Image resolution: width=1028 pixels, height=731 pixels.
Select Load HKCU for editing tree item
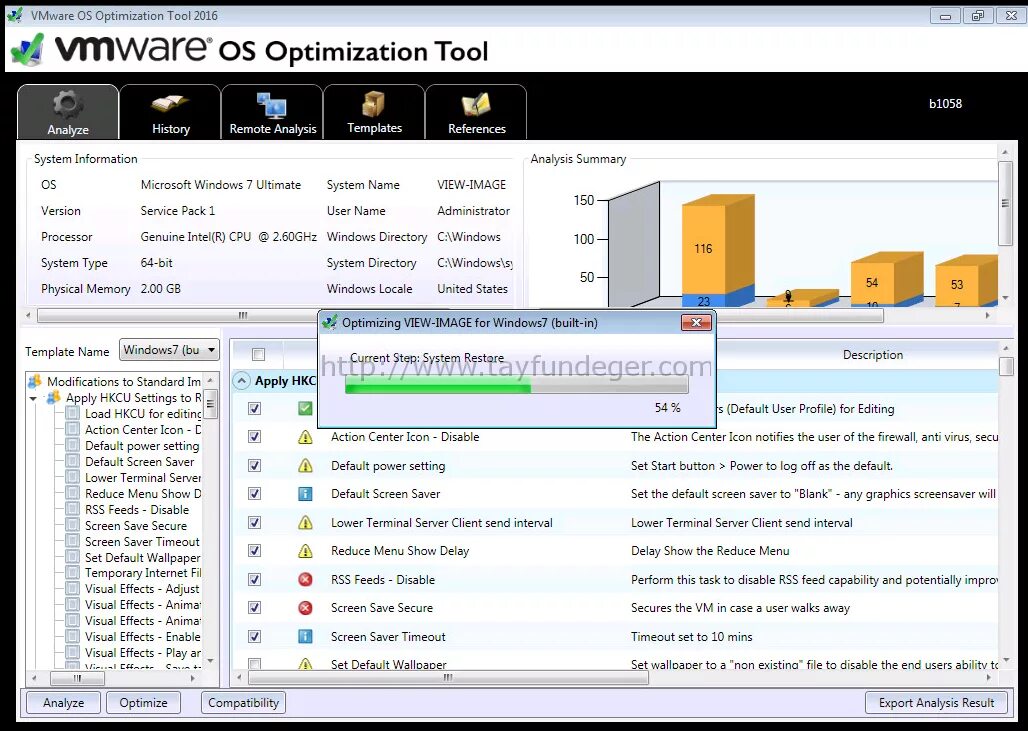[x=143, y=414]
